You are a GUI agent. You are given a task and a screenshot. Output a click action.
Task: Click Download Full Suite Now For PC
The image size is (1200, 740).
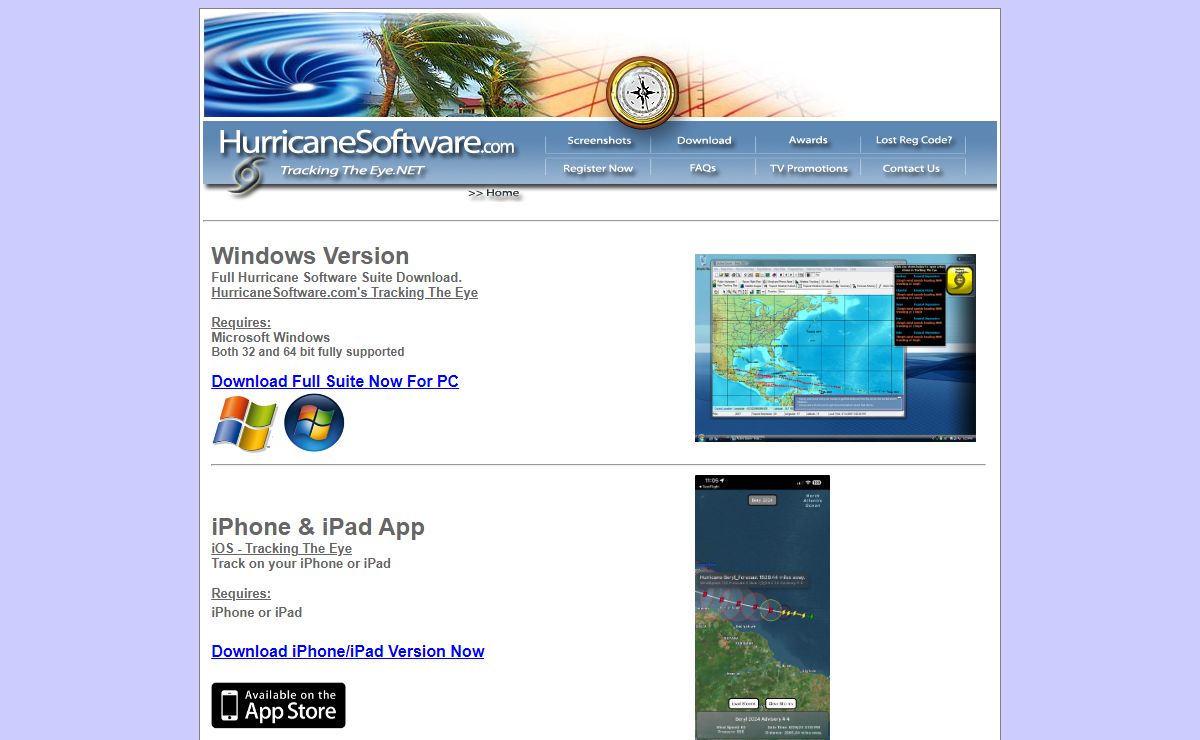pos(335,381)
